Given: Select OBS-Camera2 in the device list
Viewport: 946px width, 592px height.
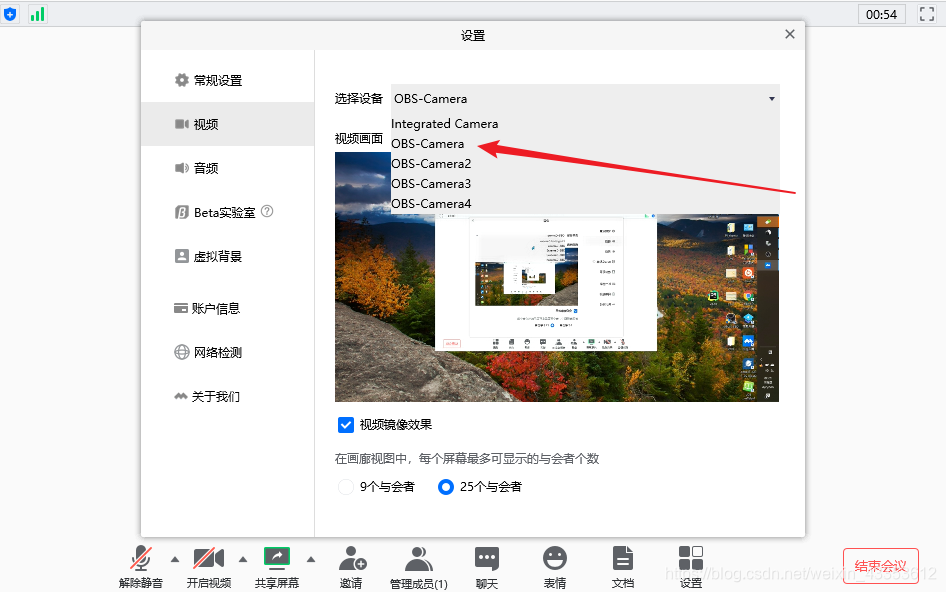Looking at the screenshot, I should 585,164.
